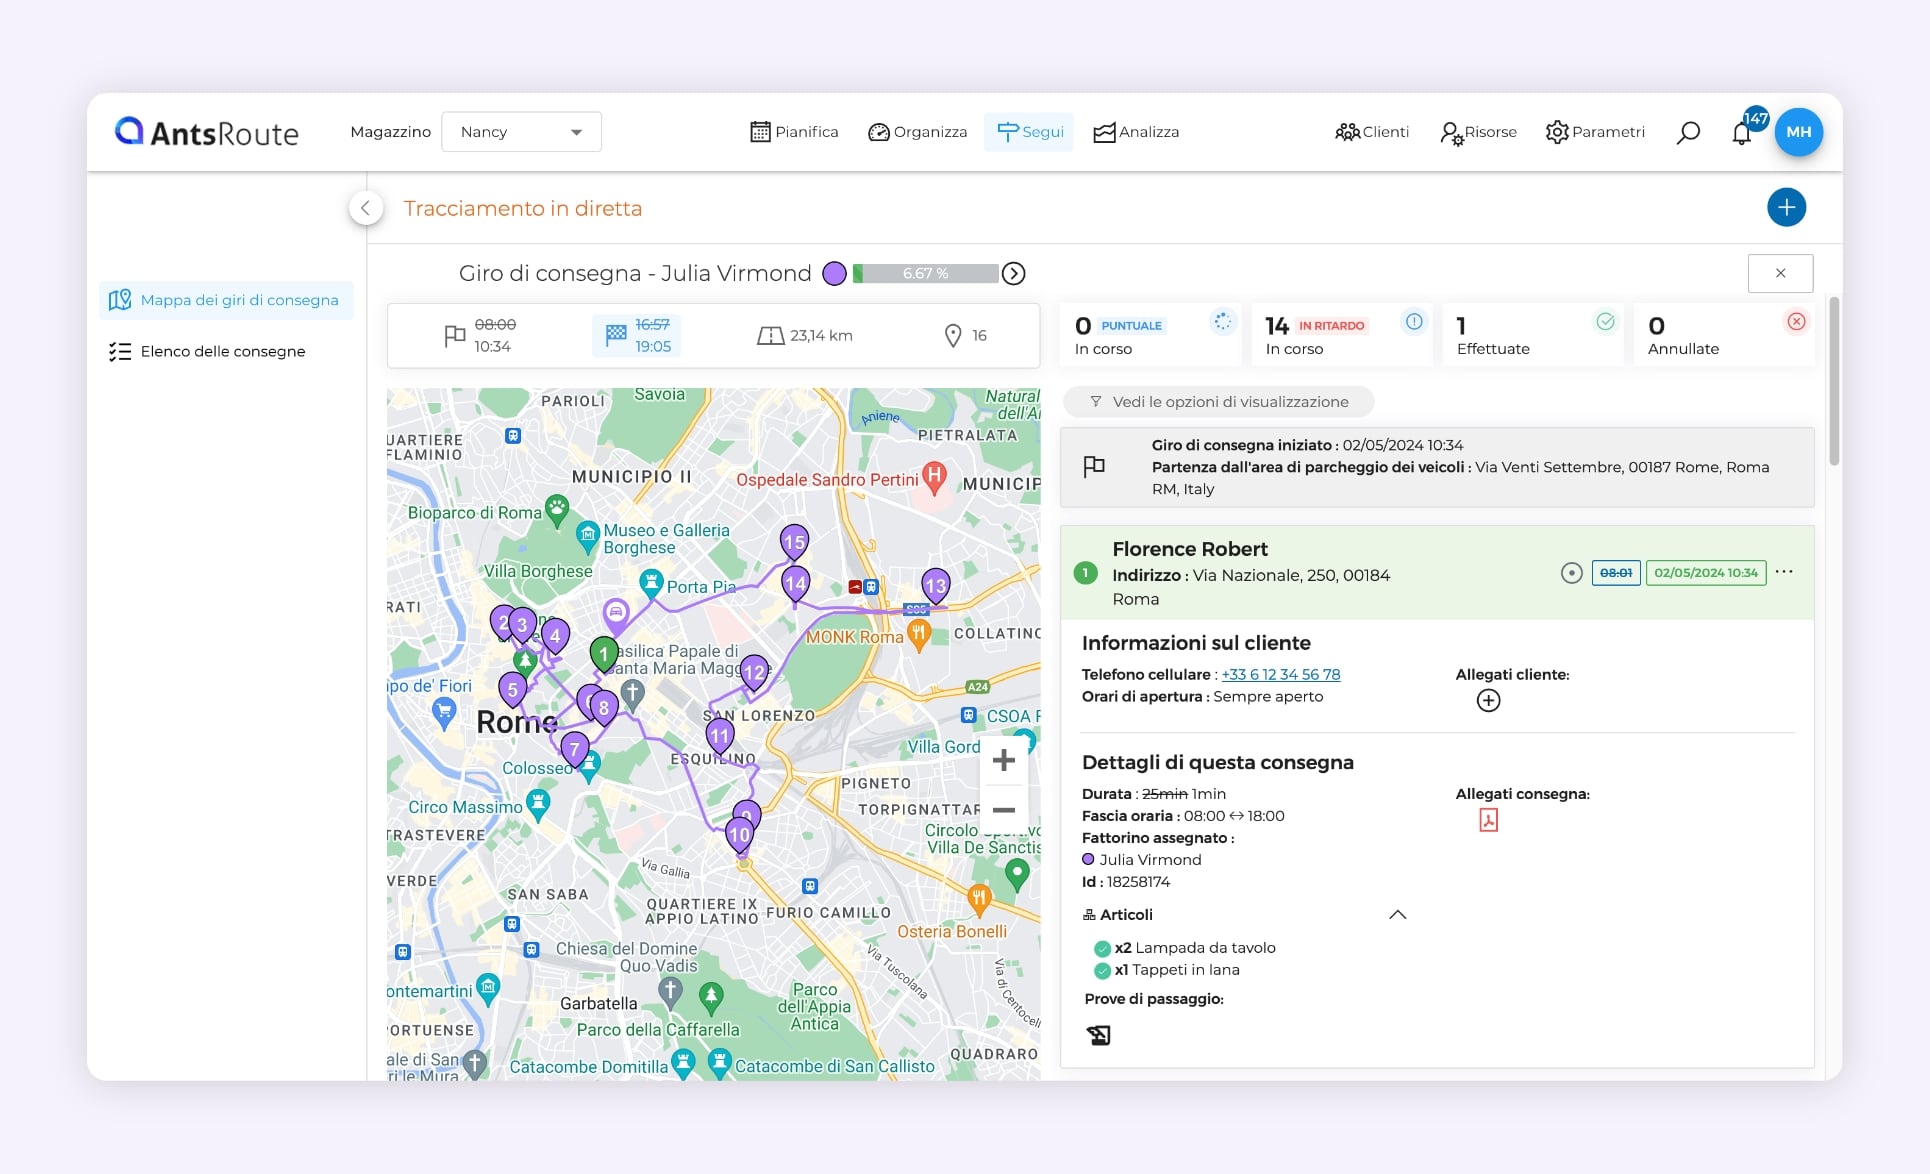Click the 08:01 planned time tag
This screenshot has height=1174, width=1930.
coord(1616,573)
